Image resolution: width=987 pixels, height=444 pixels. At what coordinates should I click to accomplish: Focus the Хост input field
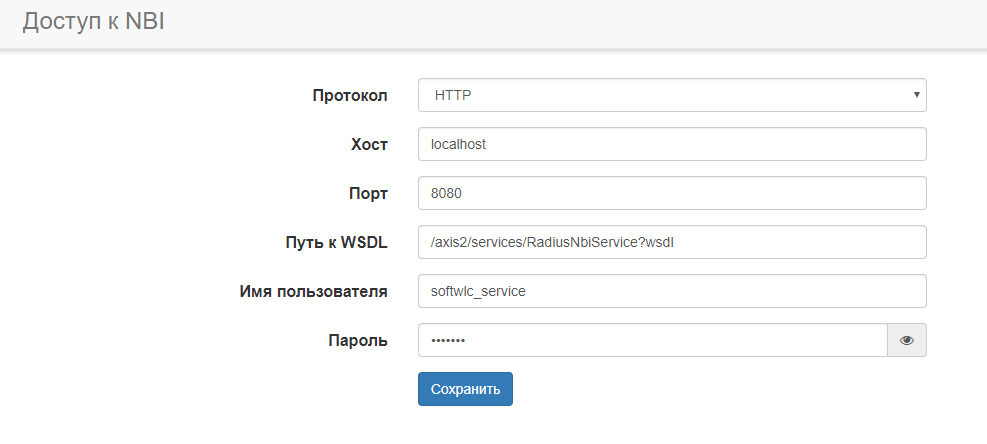pos(671,144)
